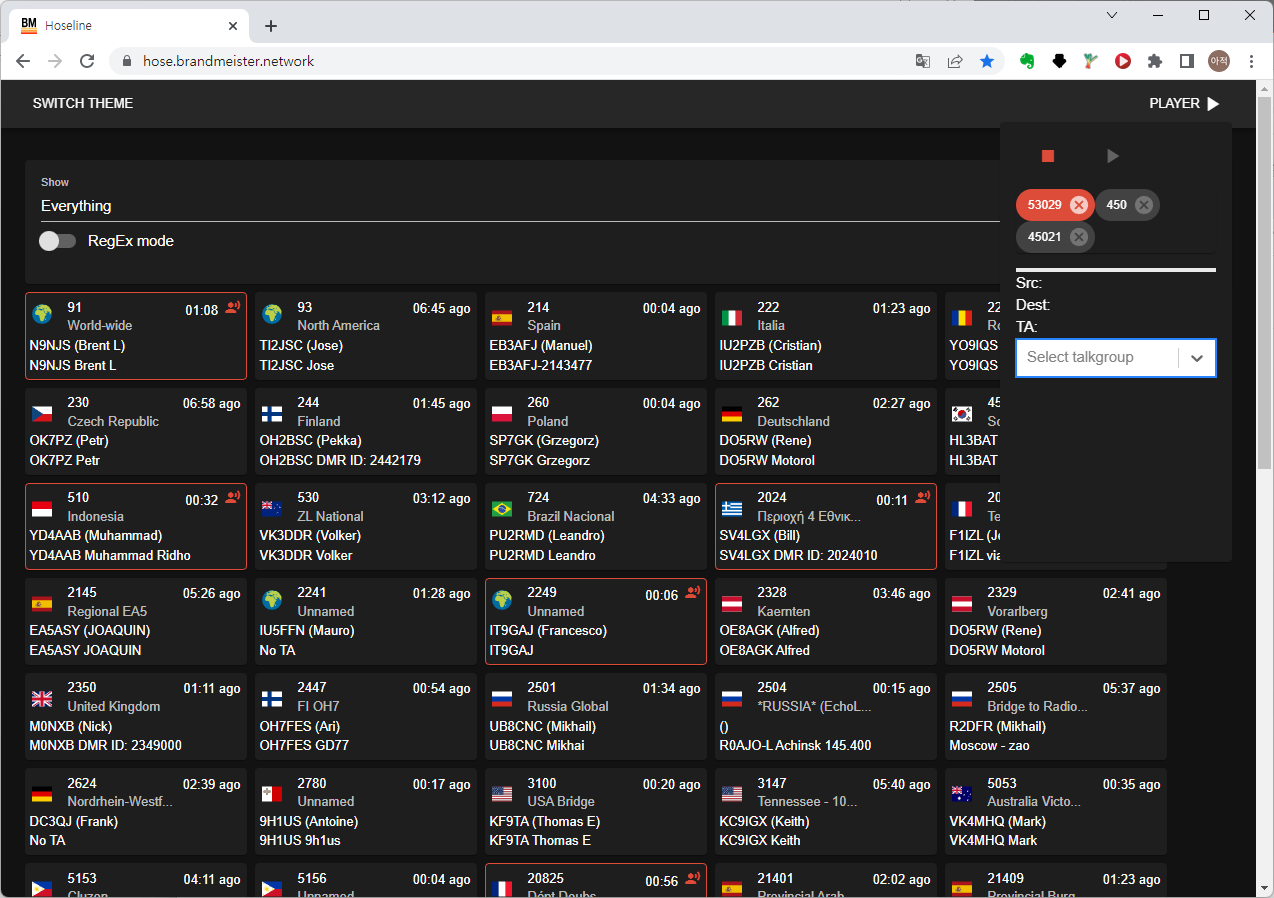
Task: Click the address bar URL
Action: 229,61
